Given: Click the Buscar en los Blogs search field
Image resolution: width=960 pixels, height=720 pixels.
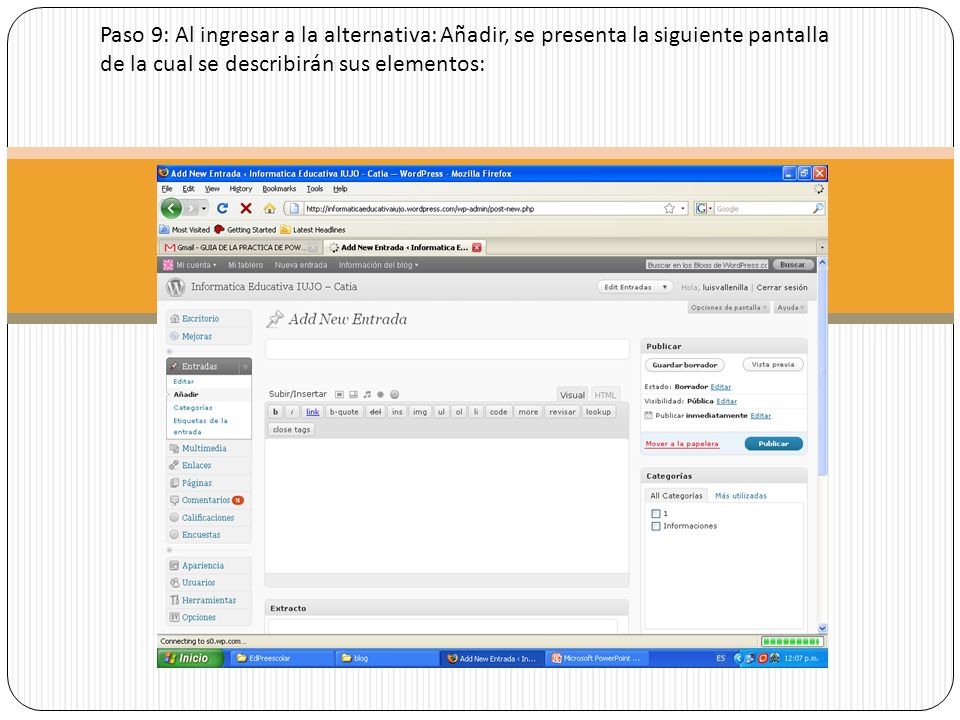Looking at the screenshot, I should pyautogui.click(x=707, y=265).
